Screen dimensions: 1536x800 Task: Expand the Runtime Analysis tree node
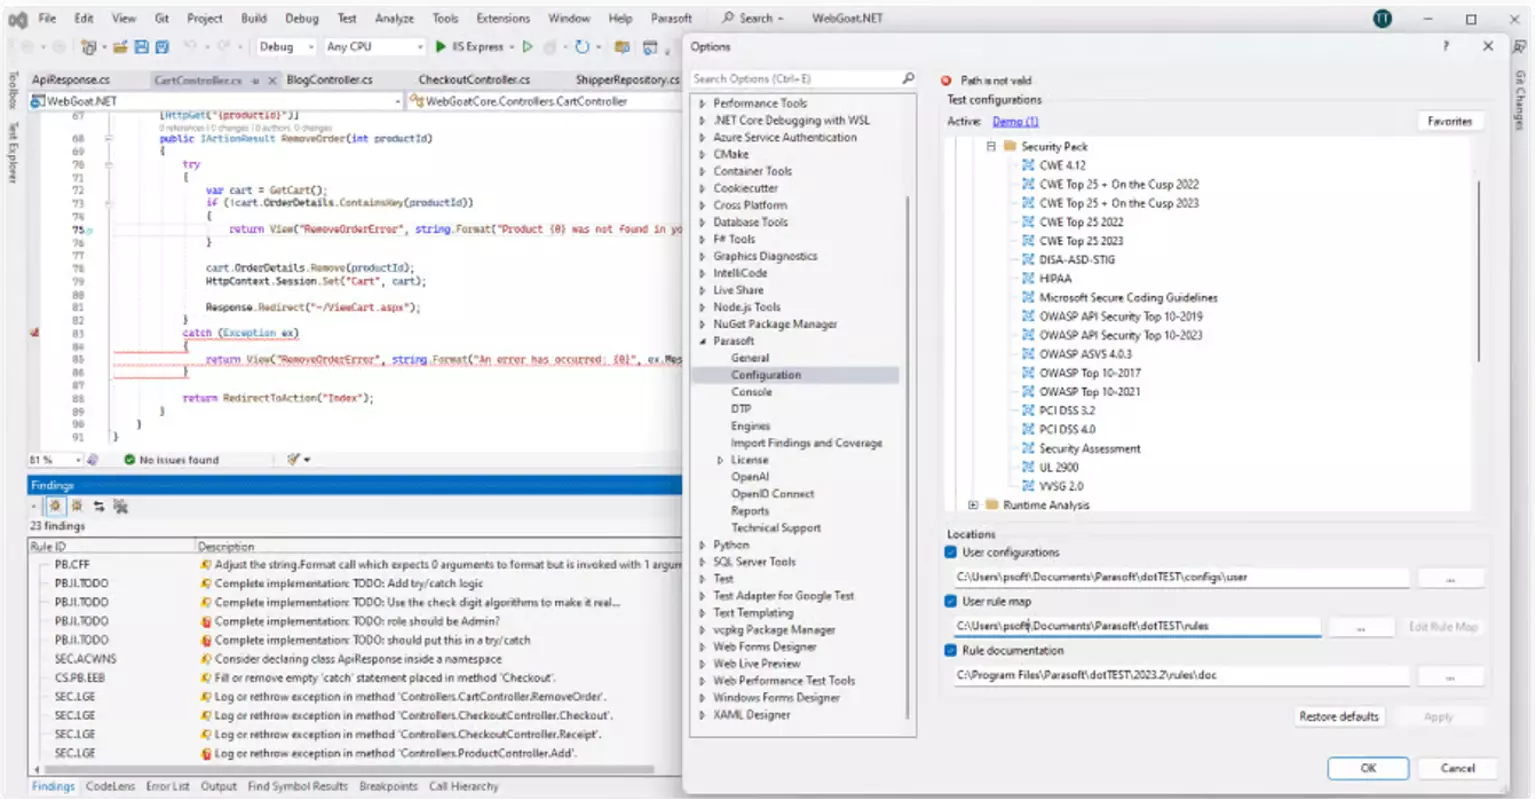(973, 505)
